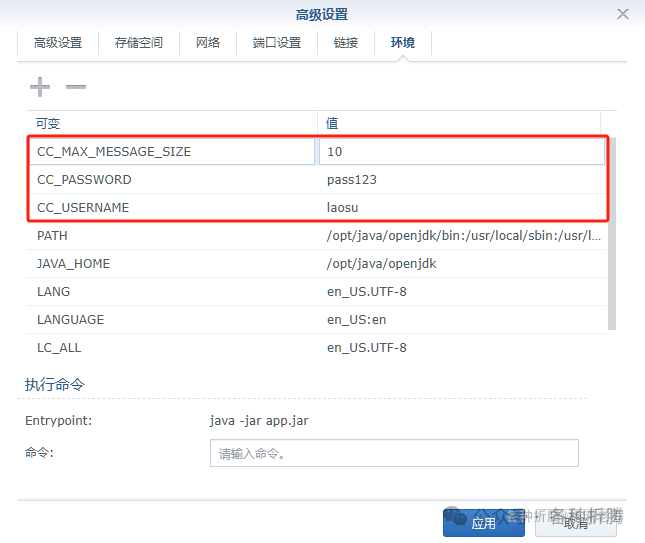Select the LC_ALL variable name
This screenshot has height=543, width=645.
click(59, 348)
